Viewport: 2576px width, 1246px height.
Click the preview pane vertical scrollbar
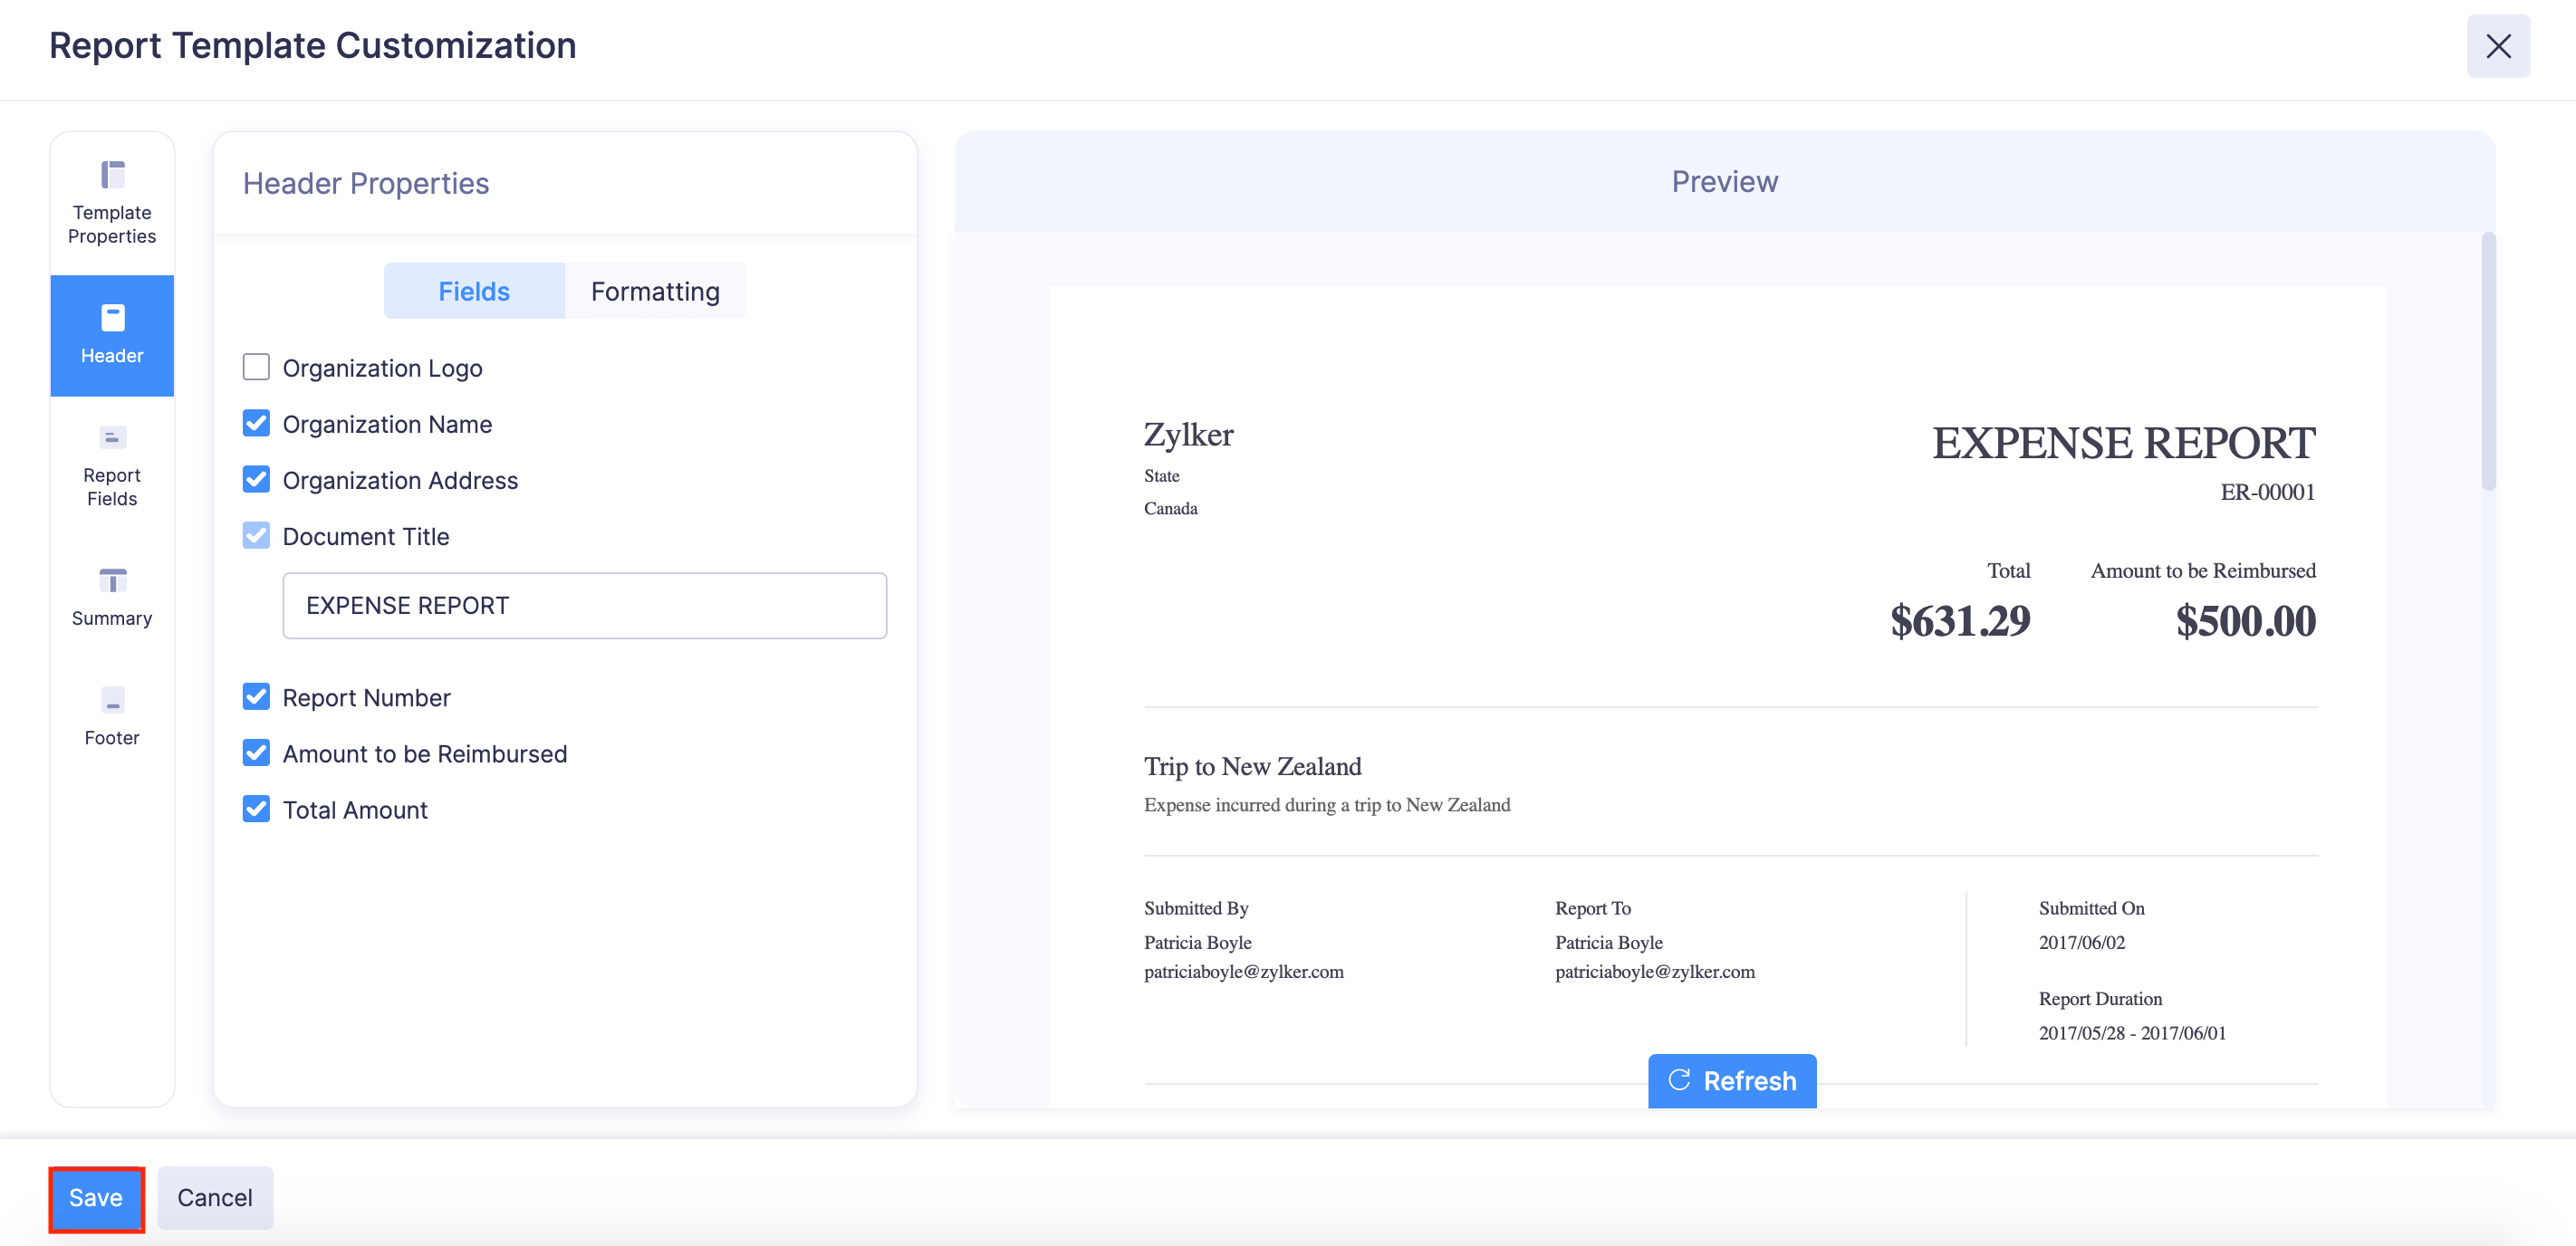point(2488,362)
